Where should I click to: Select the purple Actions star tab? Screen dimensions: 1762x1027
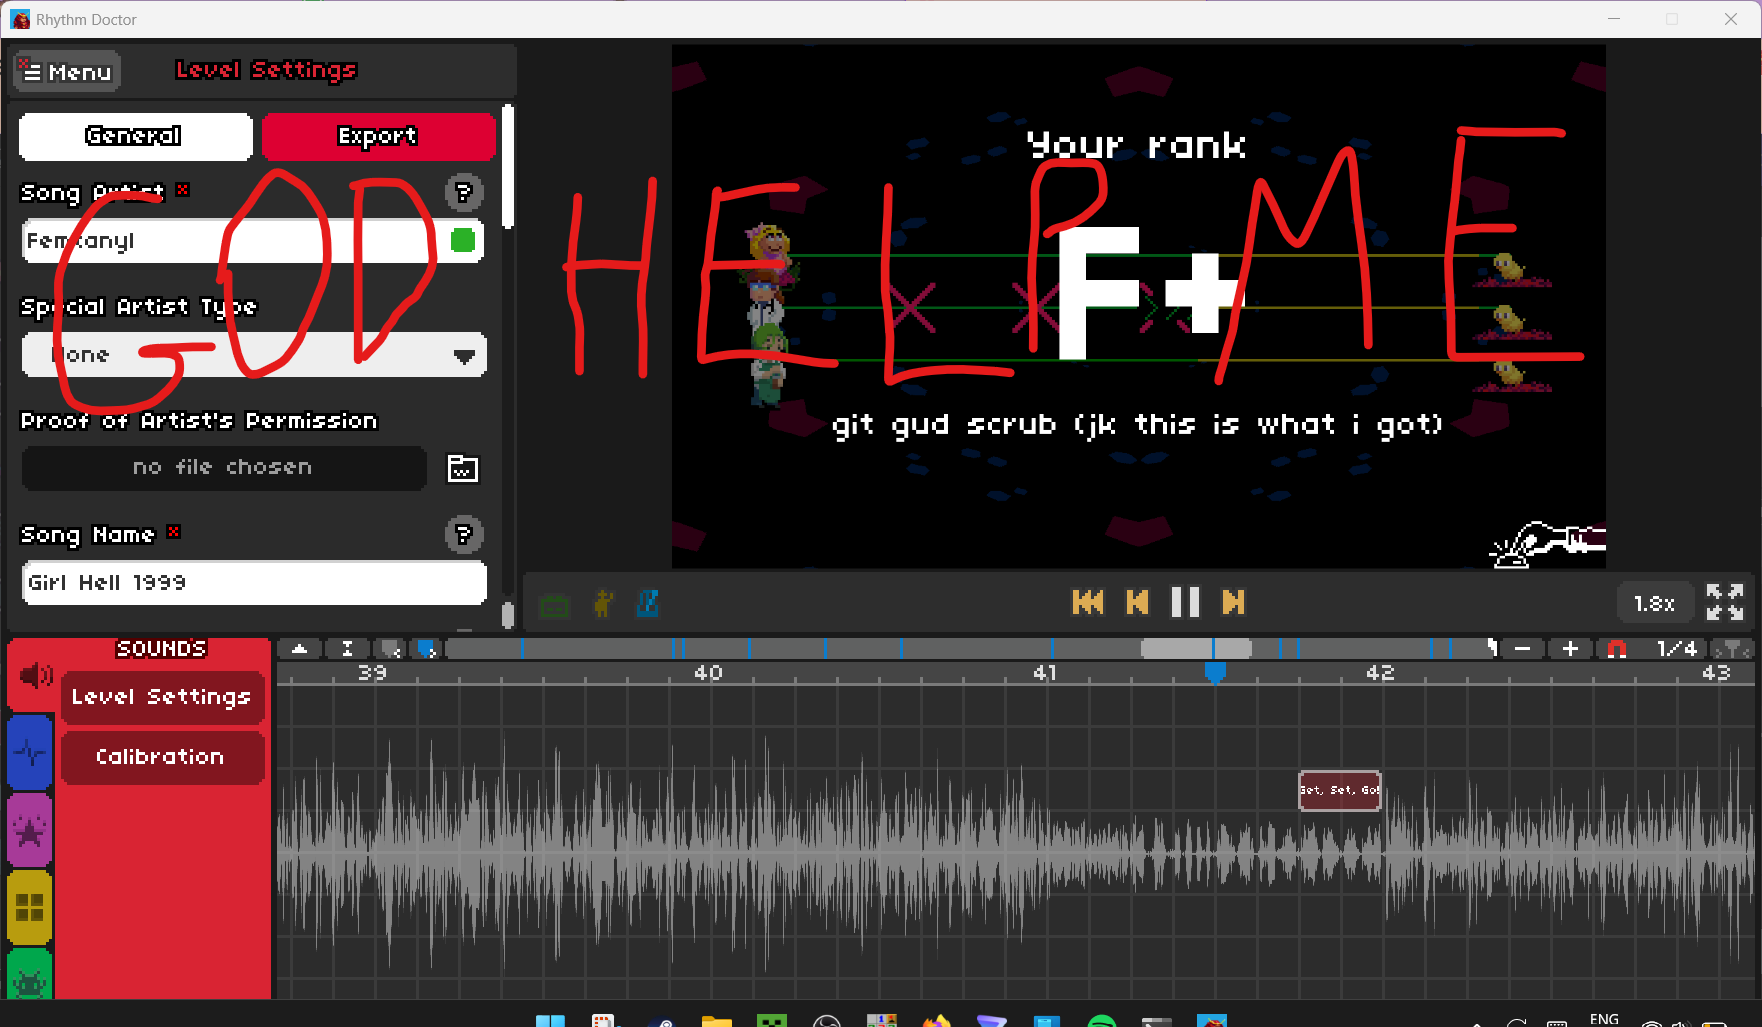pyautogui.click(x=30, y=830)
